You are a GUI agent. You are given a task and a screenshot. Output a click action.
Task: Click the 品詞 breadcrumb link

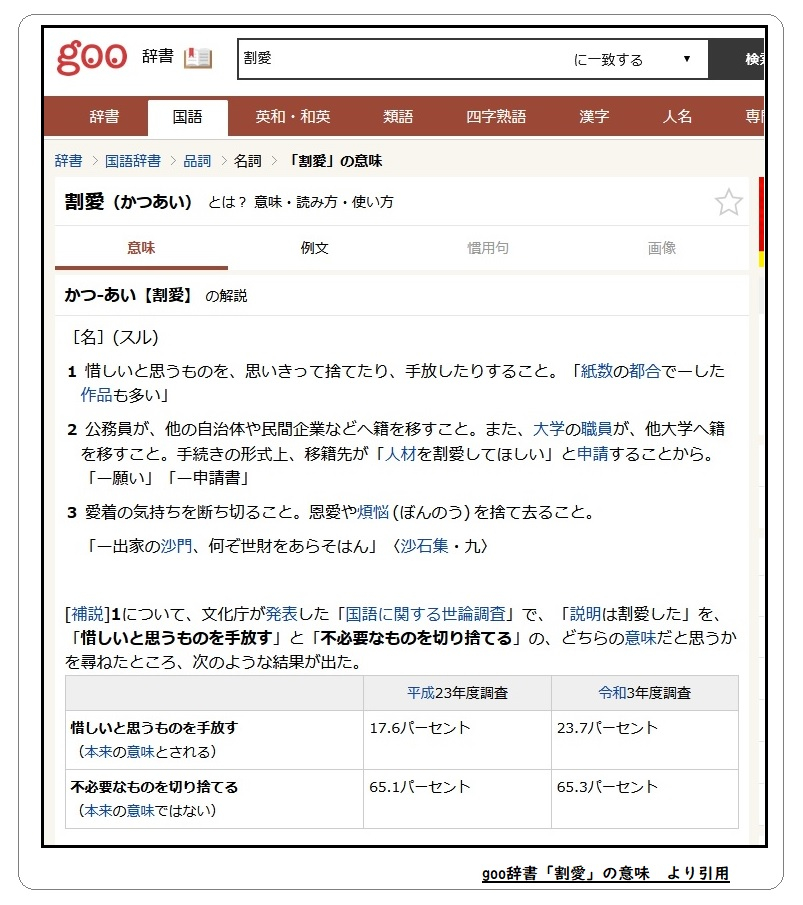[x=197, y=161]
